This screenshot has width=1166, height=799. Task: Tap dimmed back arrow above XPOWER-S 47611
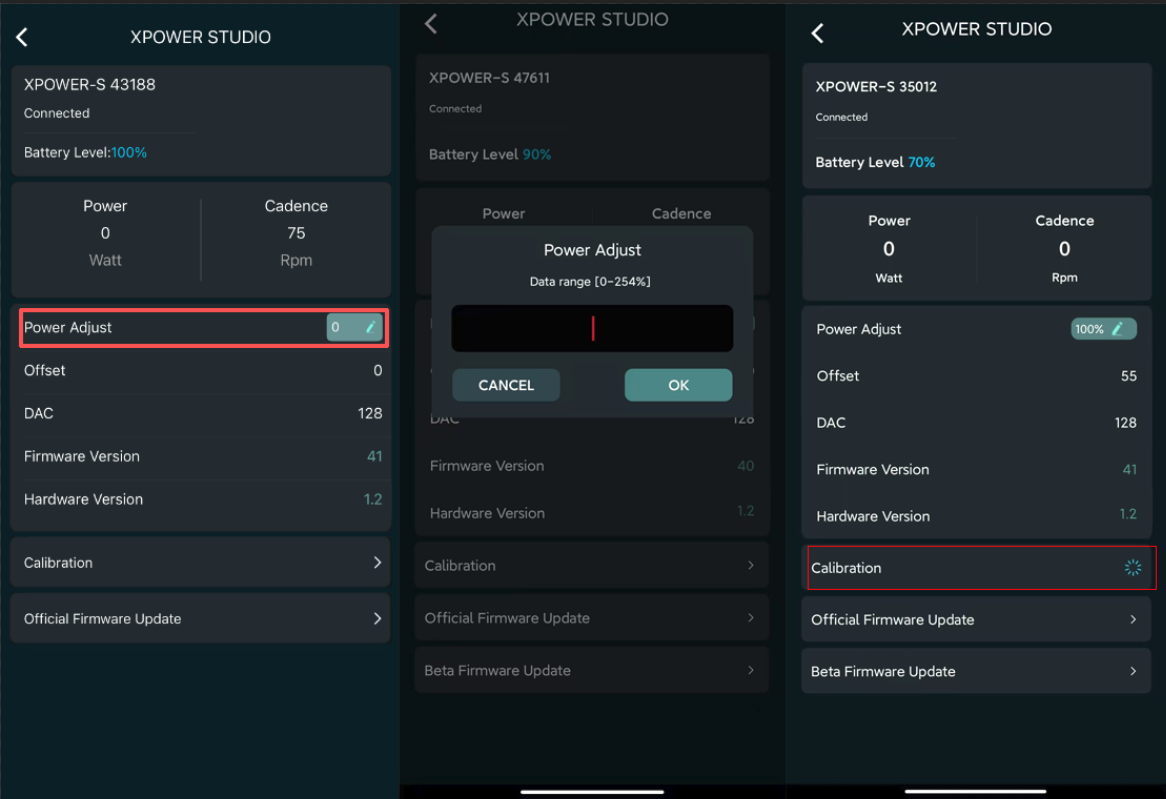(431, 23)
